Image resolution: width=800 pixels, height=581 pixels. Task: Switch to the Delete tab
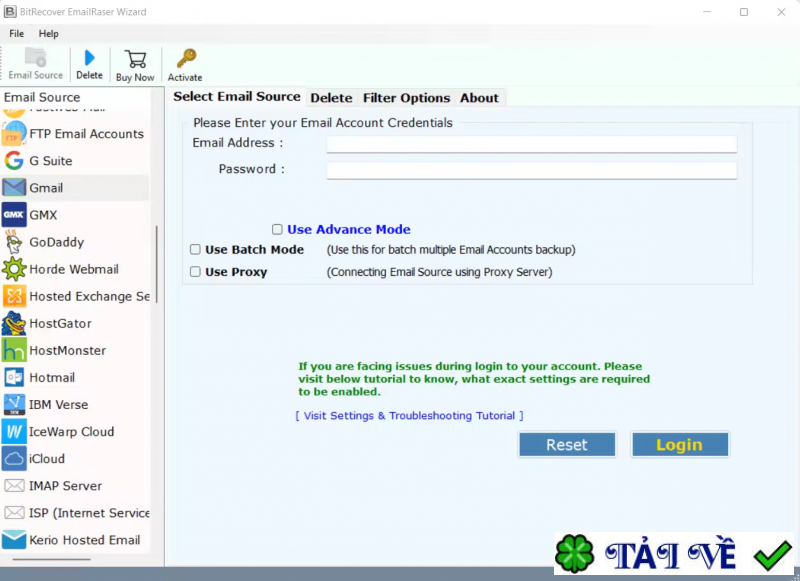(331, 97)
